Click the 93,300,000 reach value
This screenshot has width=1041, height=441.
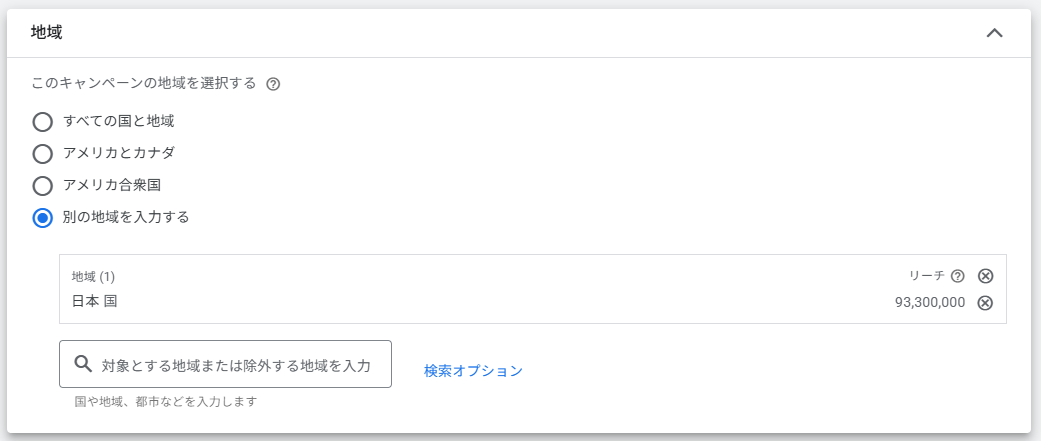[x=930, y=303]
